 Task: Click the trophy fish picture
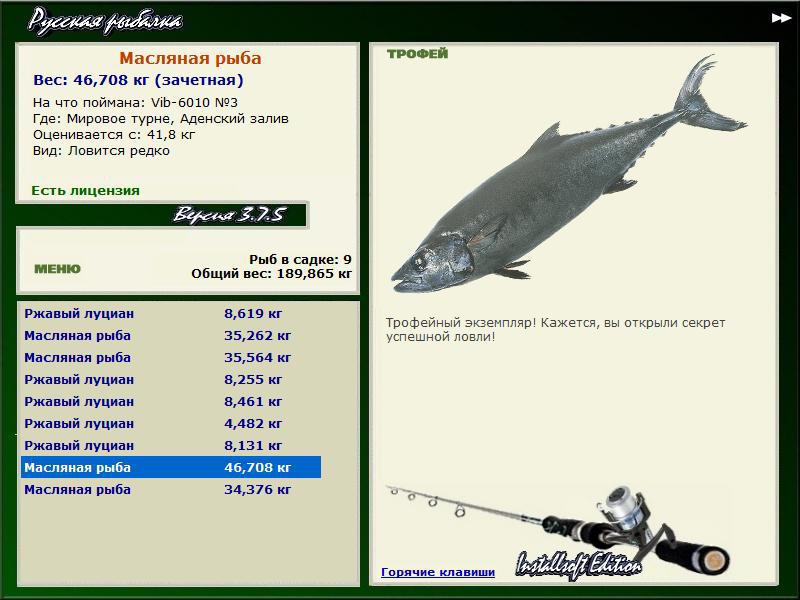(568, 173)
